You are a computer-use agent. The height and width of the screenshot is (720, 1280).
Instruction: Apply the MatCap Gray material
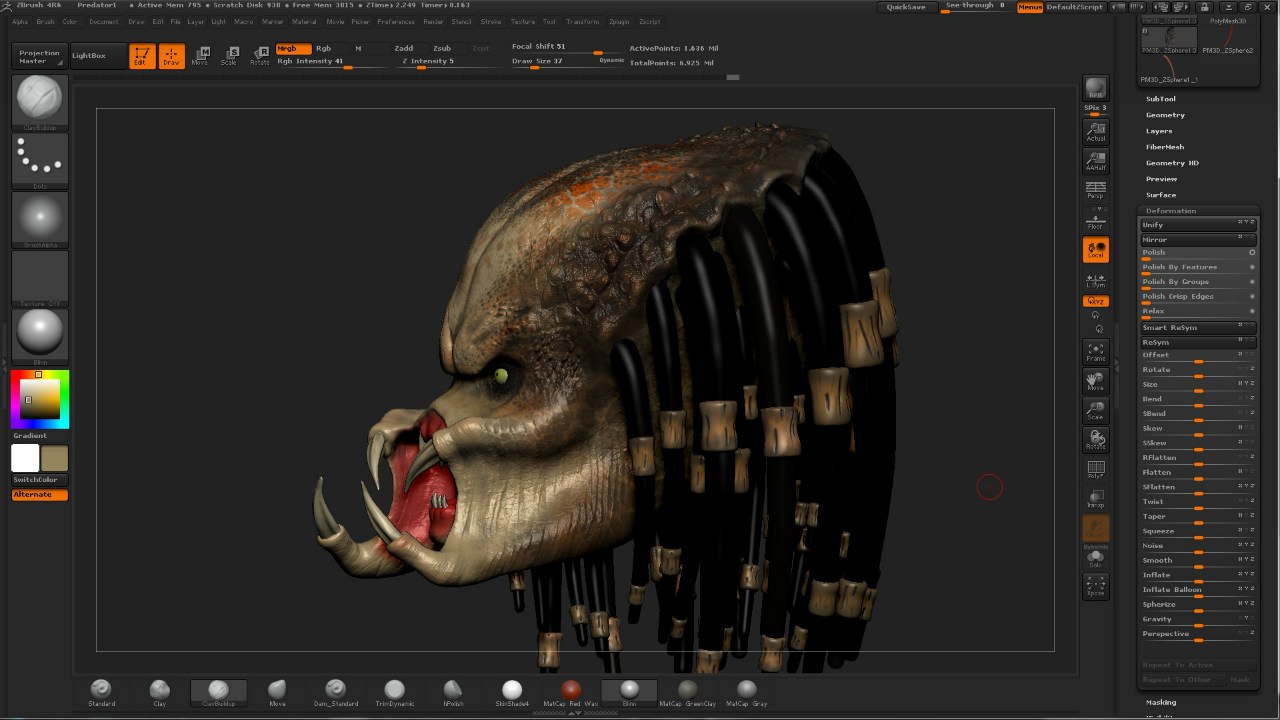pos(746,693)
